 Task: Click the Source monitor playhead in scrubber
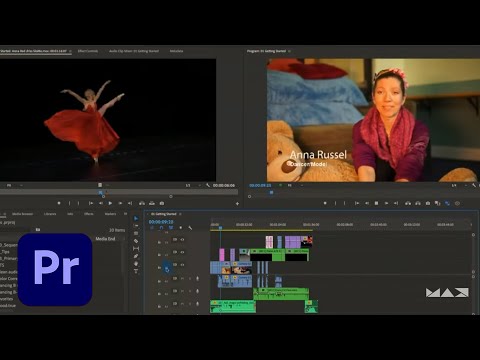click(101, 192)
